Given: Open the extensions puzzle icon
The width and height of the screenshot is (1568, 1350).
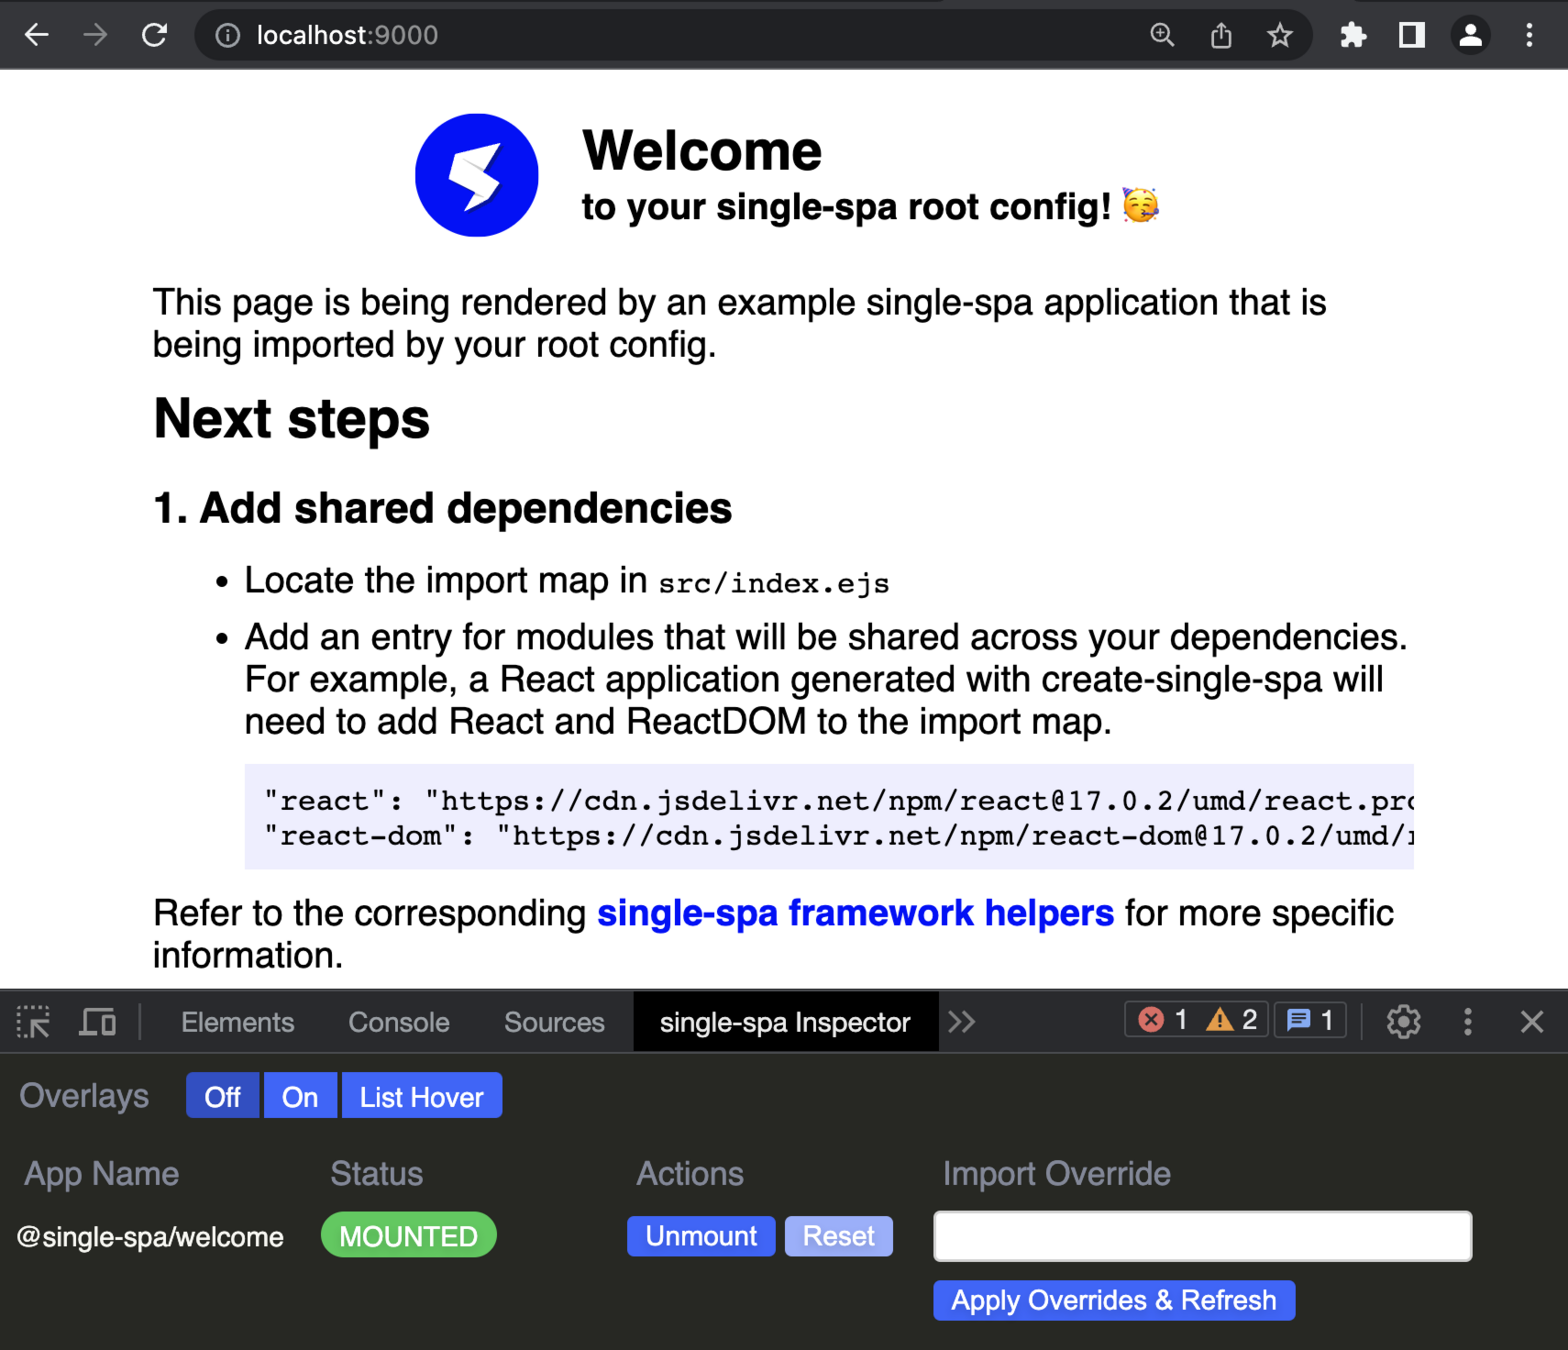Looking at the screenshot, I should coord(1353,36).
